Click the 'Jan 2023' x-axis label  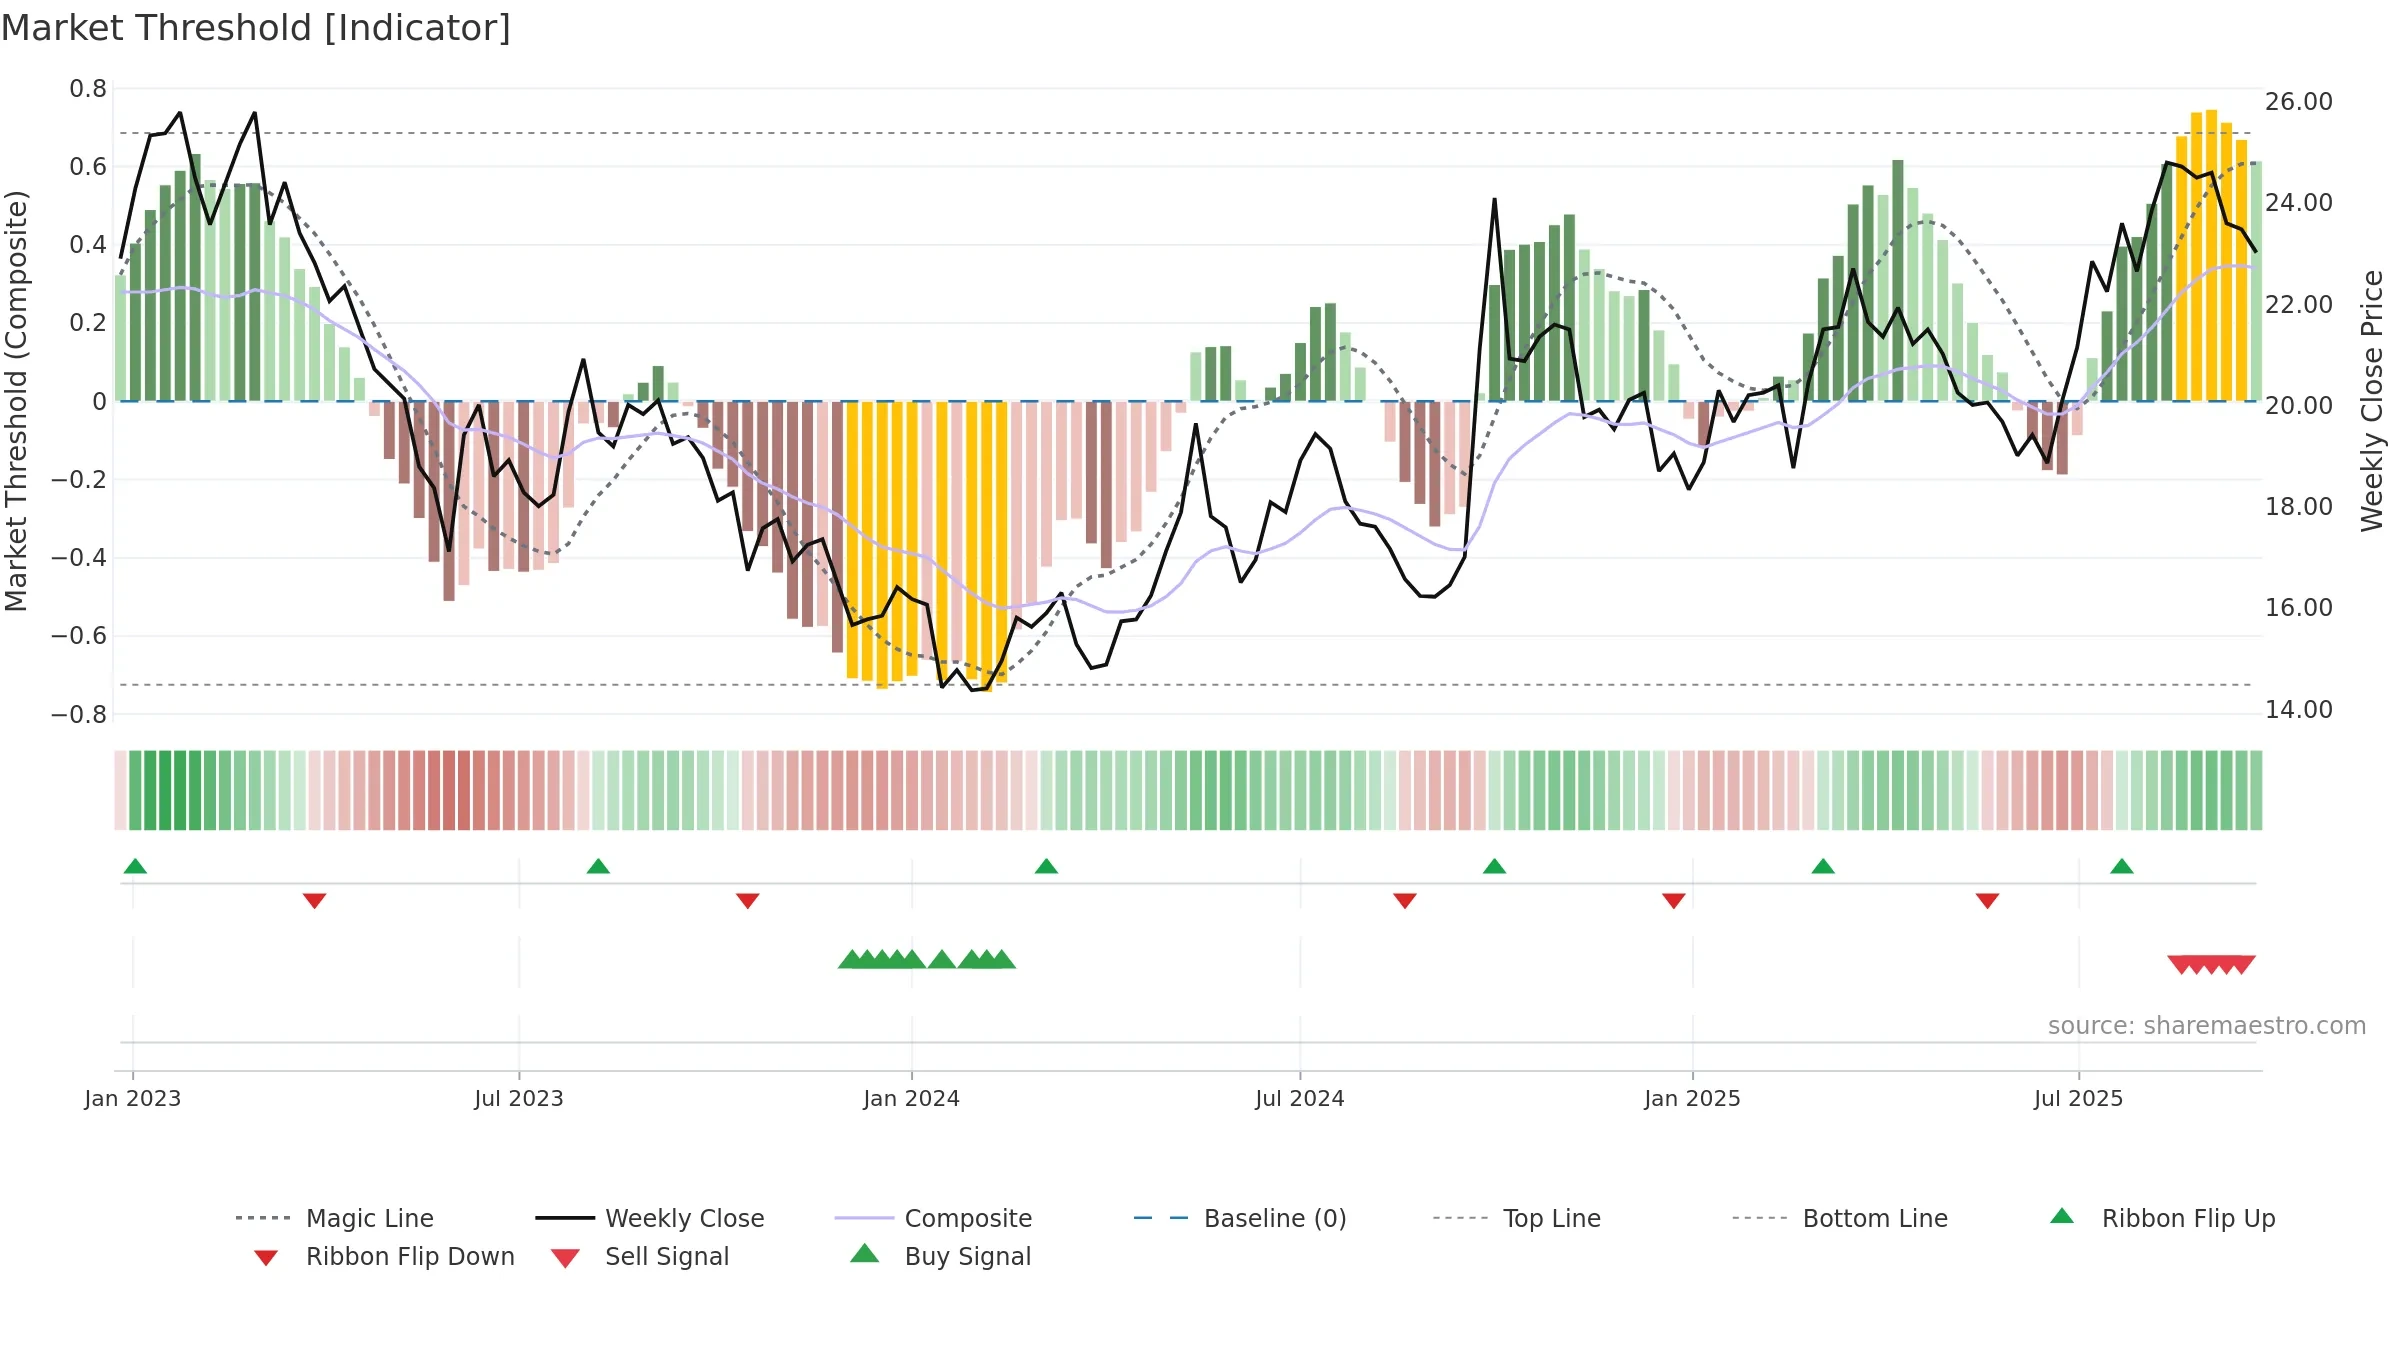point(133,1099)
